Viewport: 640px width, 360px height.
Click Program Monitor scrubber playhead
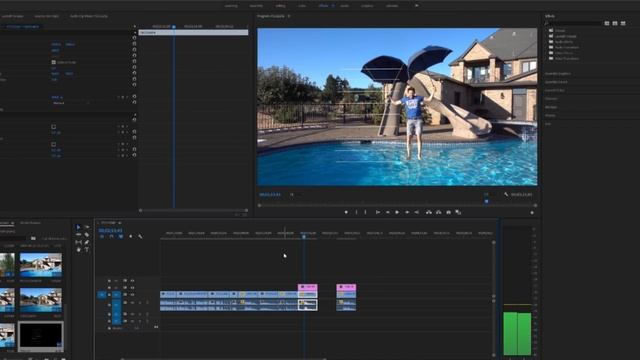[487, 201]
